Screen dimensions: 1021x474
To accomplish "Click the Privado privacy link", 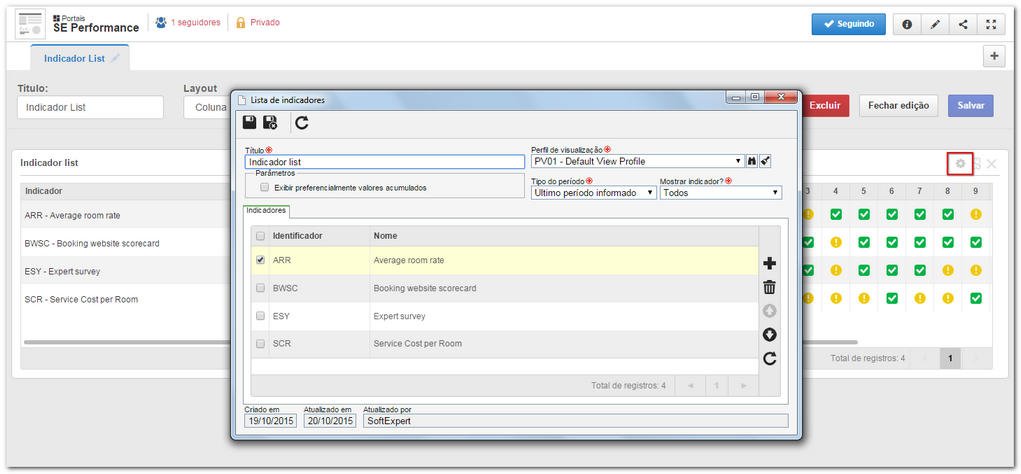I will (265, 23).
